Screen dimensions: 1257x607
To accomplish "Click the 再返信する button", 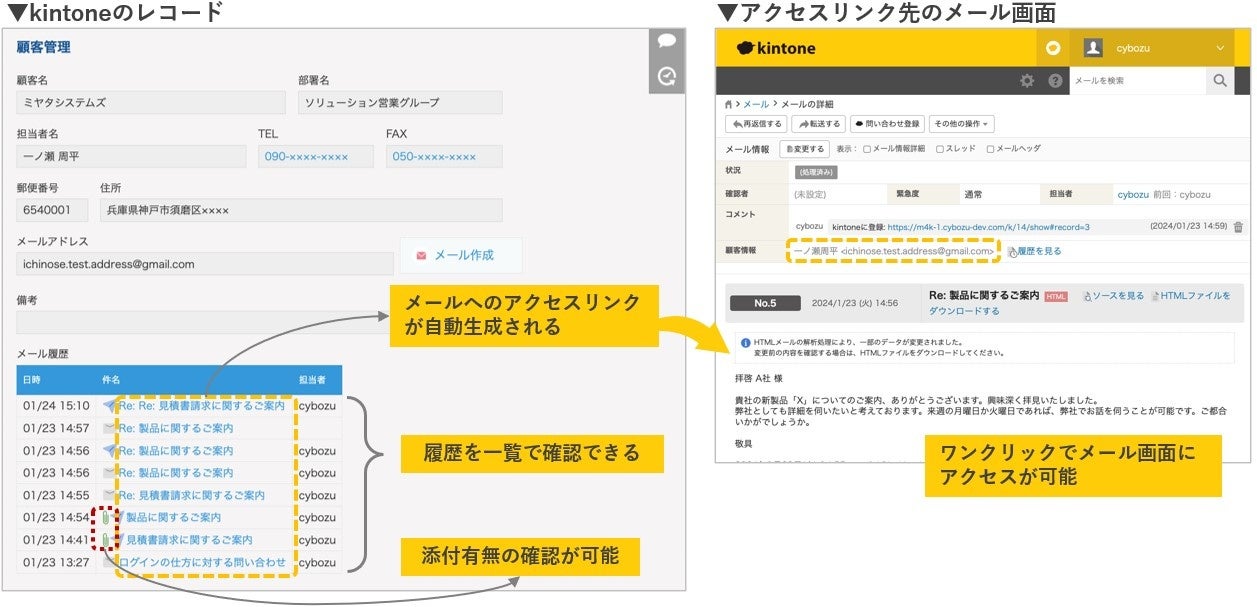I will (x=756, y=124).
